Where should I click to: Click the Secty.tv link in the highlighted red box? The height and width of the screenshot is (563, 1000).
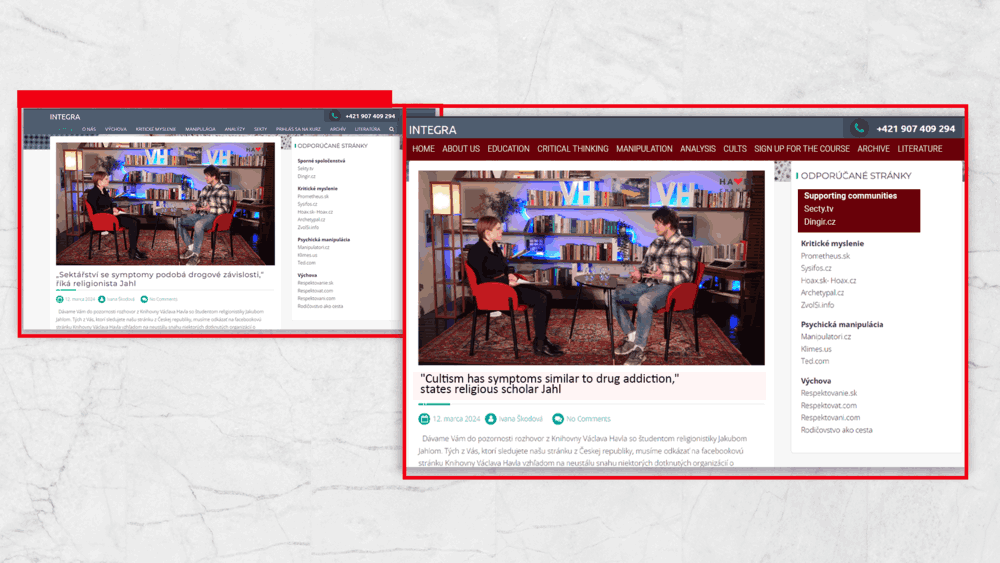pyautogui.click(x=818, y=209)
